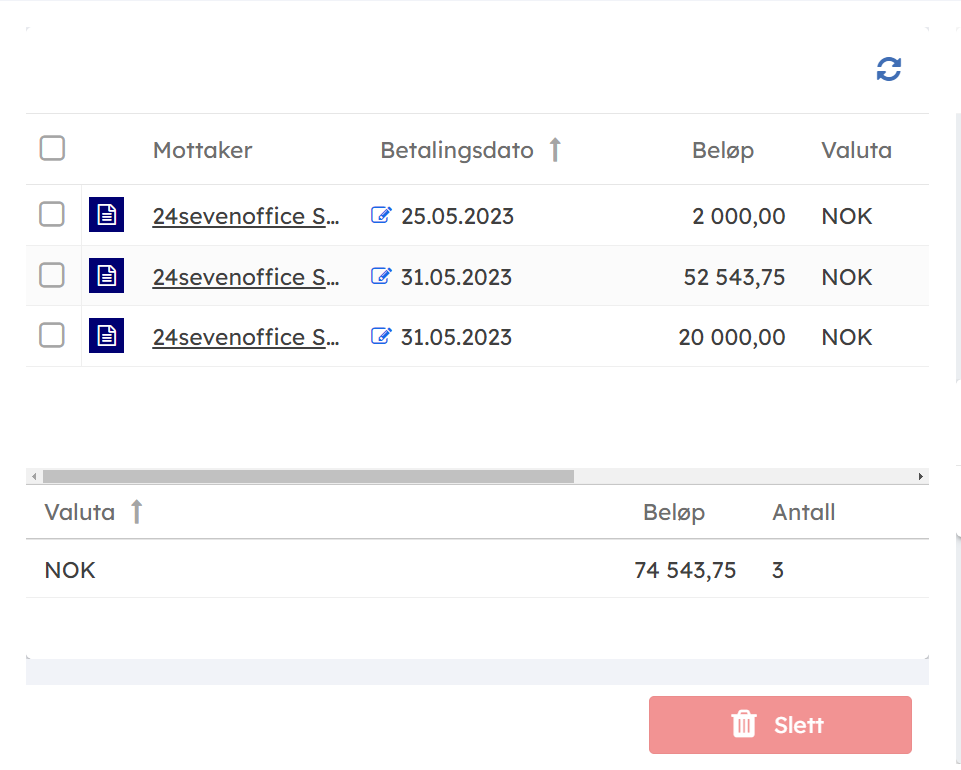Sort by Betalingsdato using arrow indicator
Viewport: 961px width, 770px height.
[555, 150]
